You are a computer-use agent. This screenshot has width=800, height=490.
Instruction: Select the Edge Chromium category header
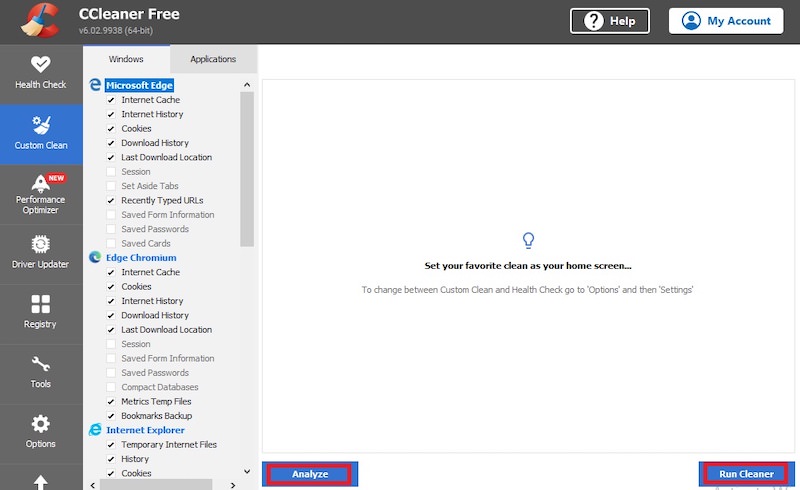click(x=141, y=258)
